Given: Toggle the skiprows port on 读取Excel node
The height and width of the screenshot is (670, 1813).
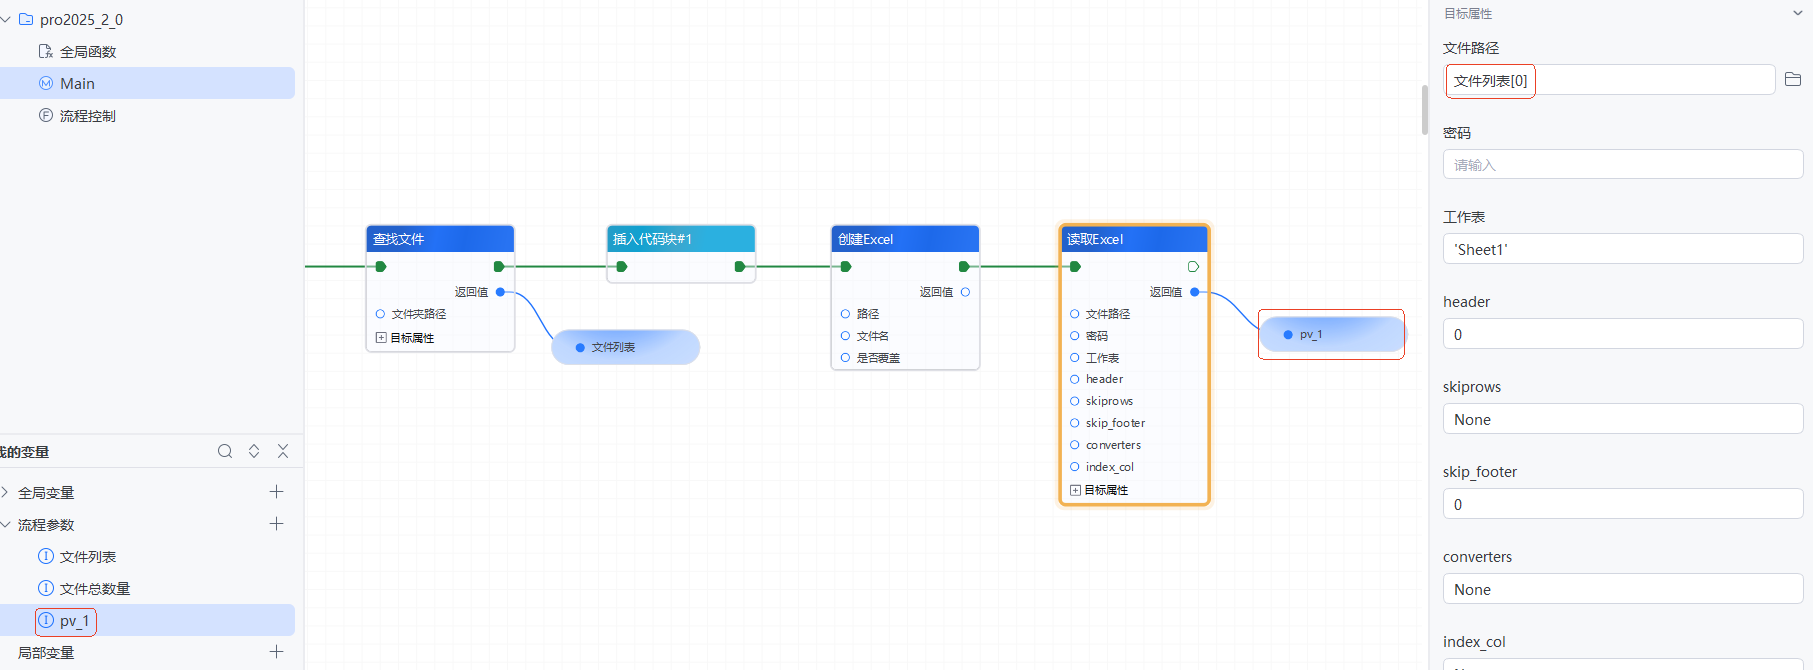Looking at the screenshot, I should point(1075,401).
